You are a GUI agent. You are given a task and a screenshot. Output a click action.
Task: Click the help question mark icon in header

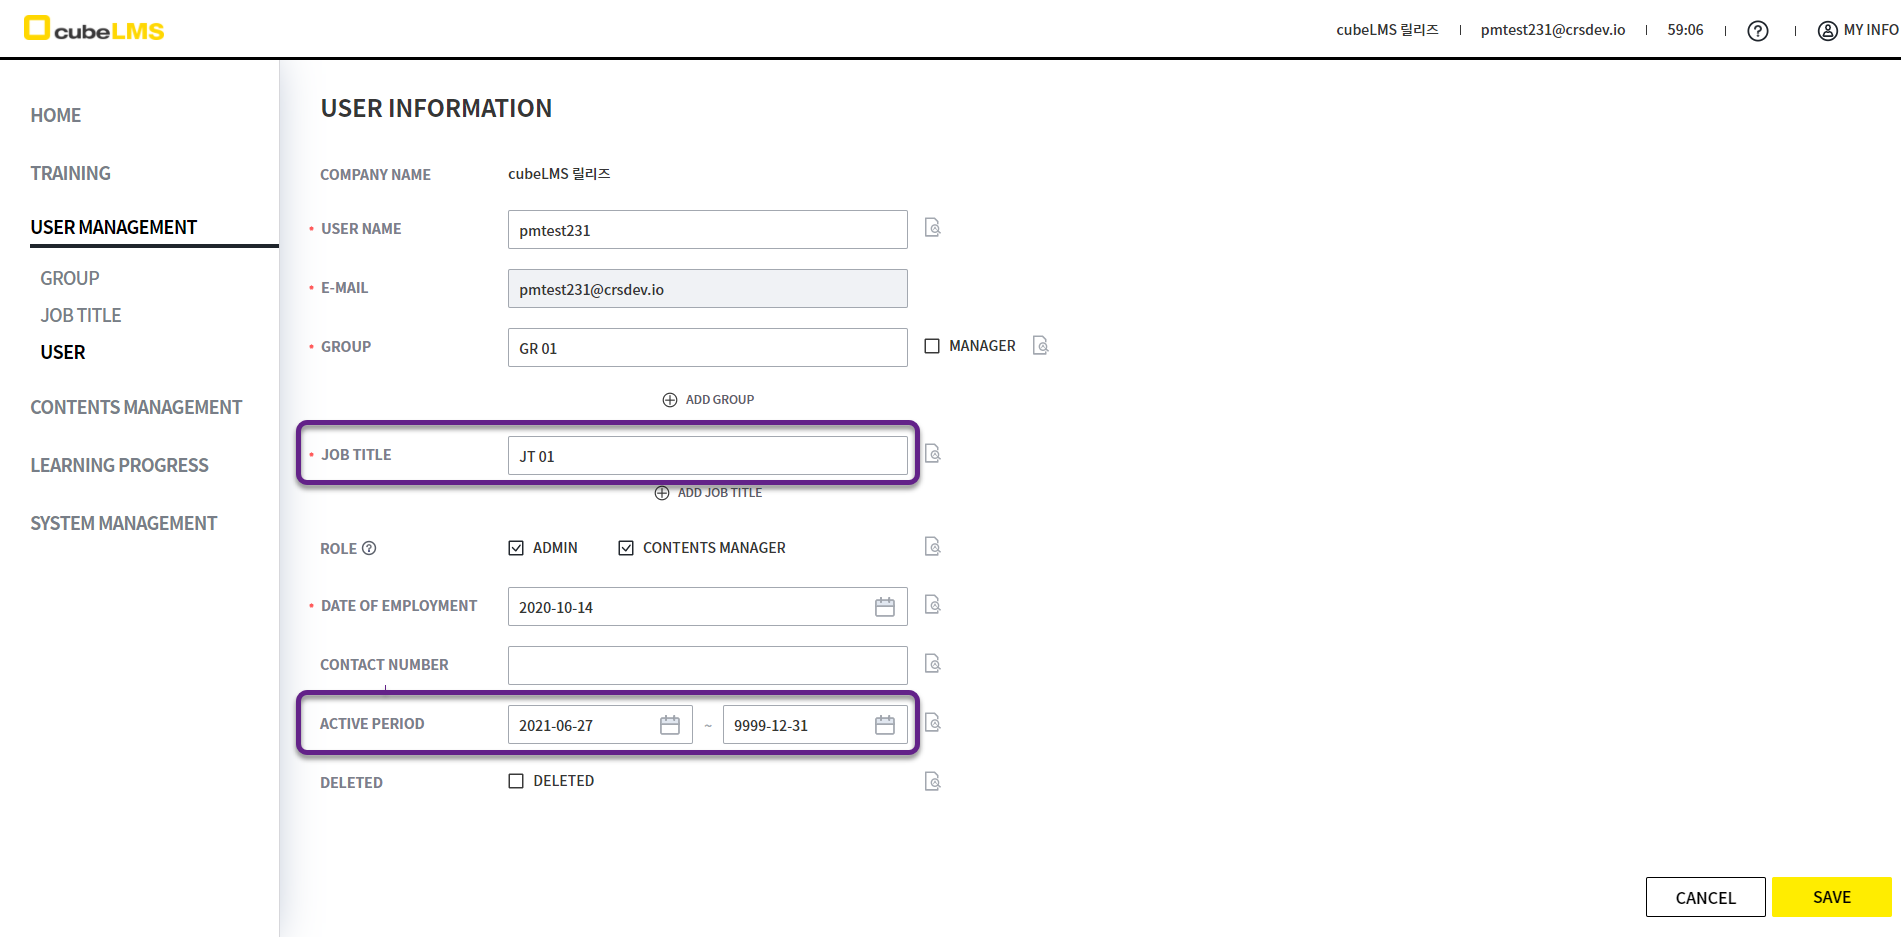[1757, 31]
